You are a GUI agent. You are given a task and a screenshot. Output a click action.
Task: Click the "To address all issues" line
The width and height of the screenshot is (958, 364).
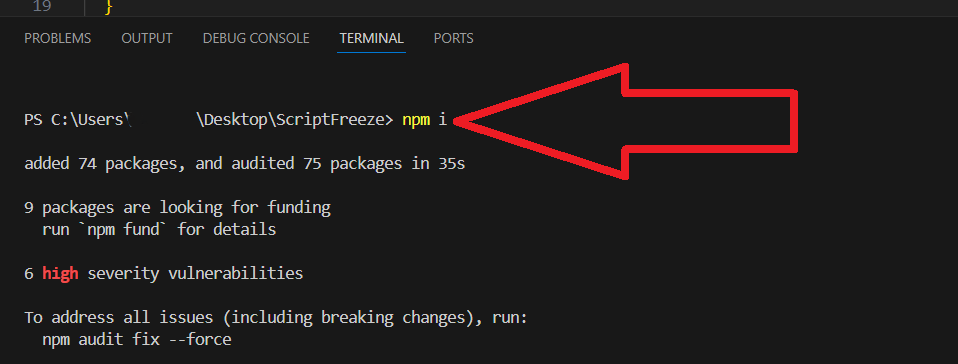(275, 318)
